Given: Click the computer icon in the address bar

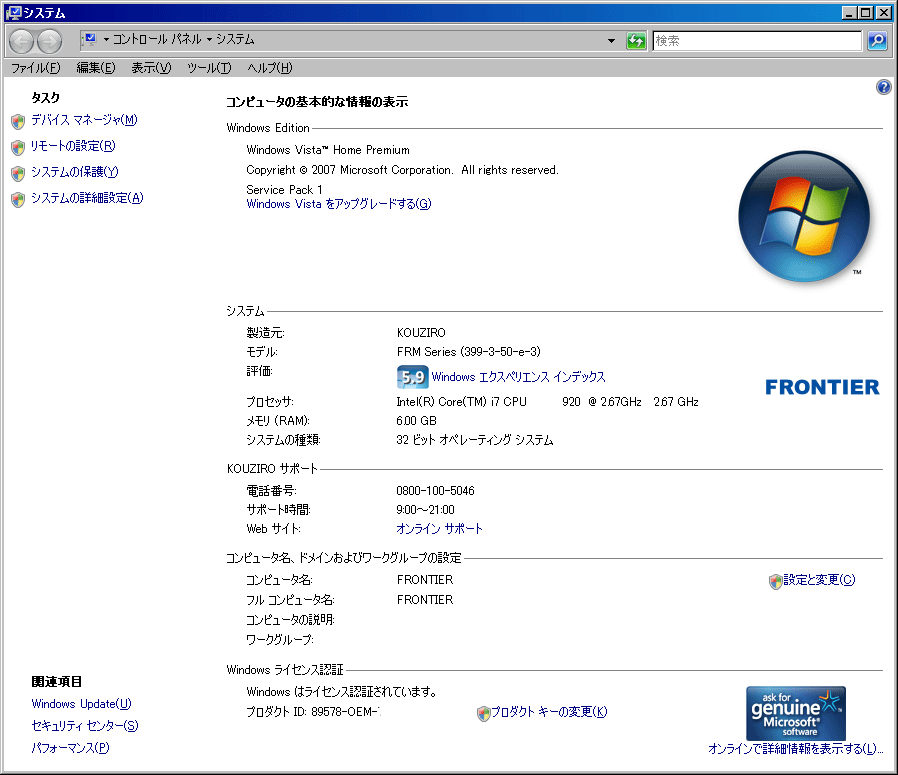Looking at the screenshot, I should point(89,39).
